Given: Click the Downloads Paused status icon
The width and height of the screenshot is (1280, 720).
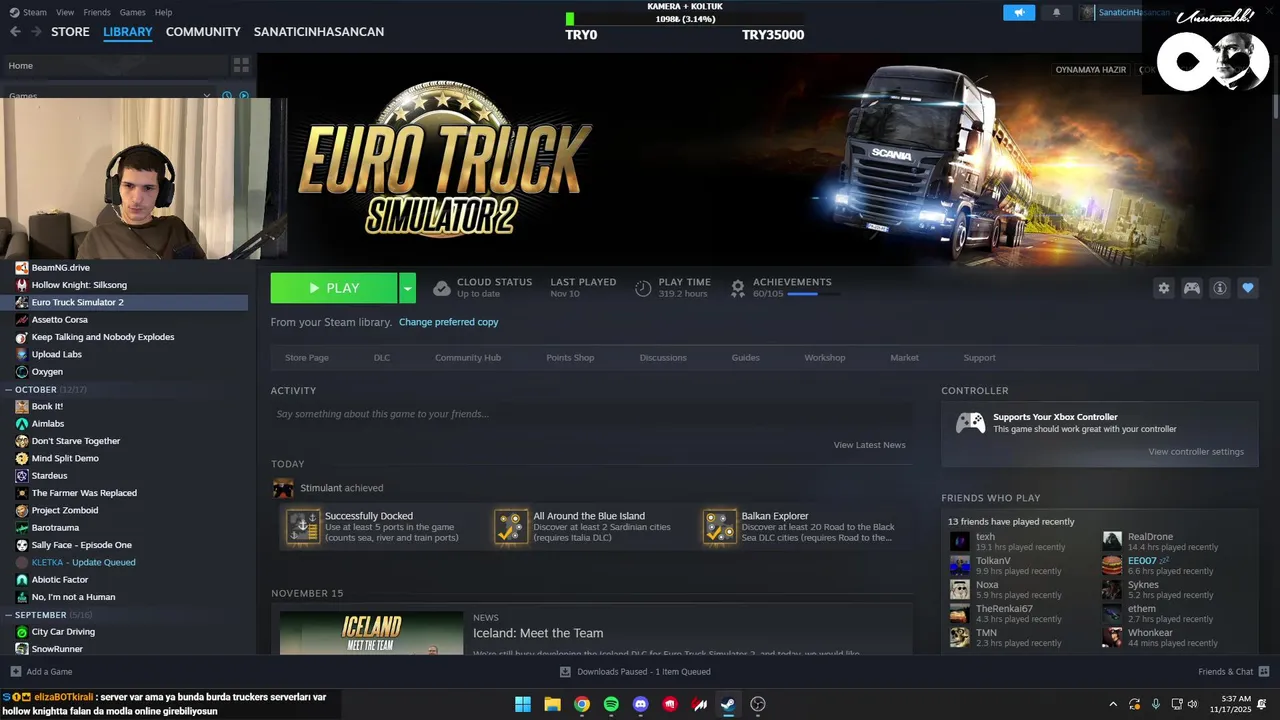Looking at the screenshot, I should 565,672.
